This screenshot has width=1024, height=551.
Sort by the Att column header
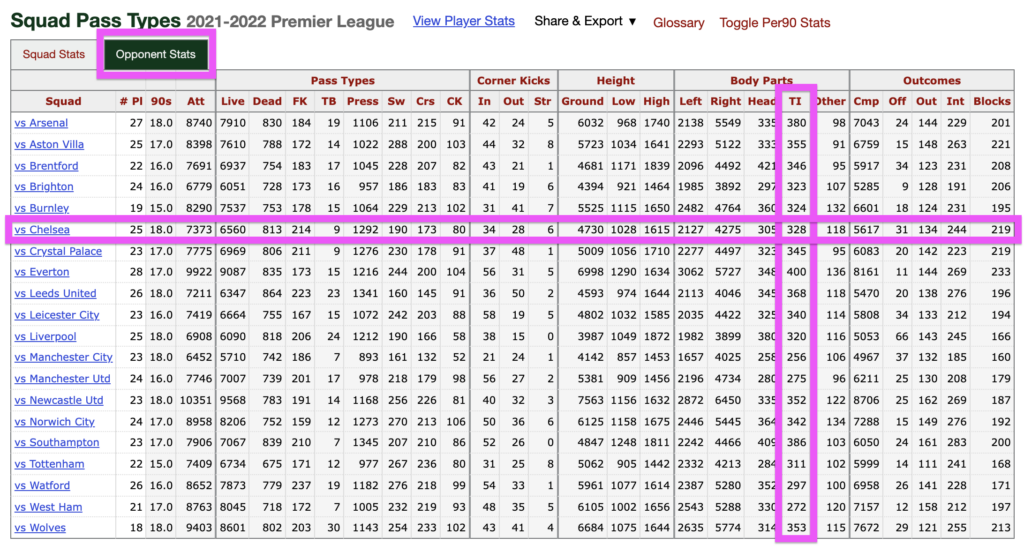196,101
